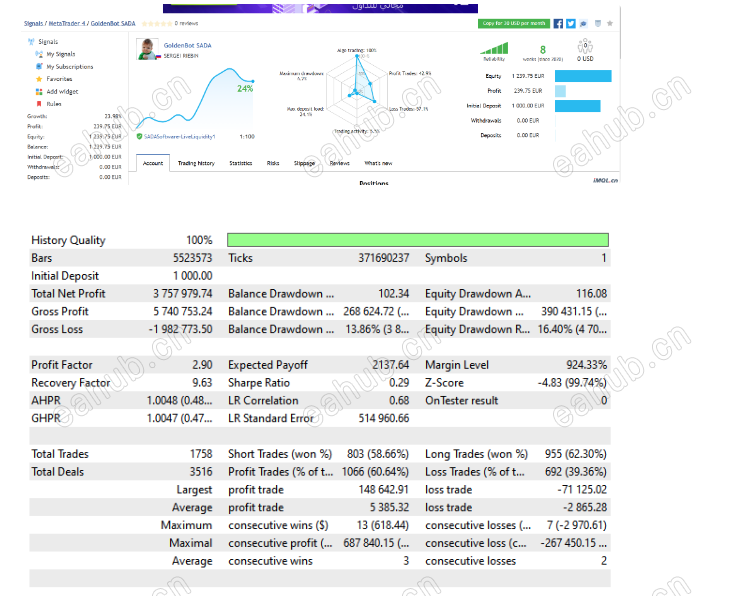Open the SADASoftware-LiveLiquidity1 broker link
The width and height of the screenshot is (749, 596).
coord(180,137)
